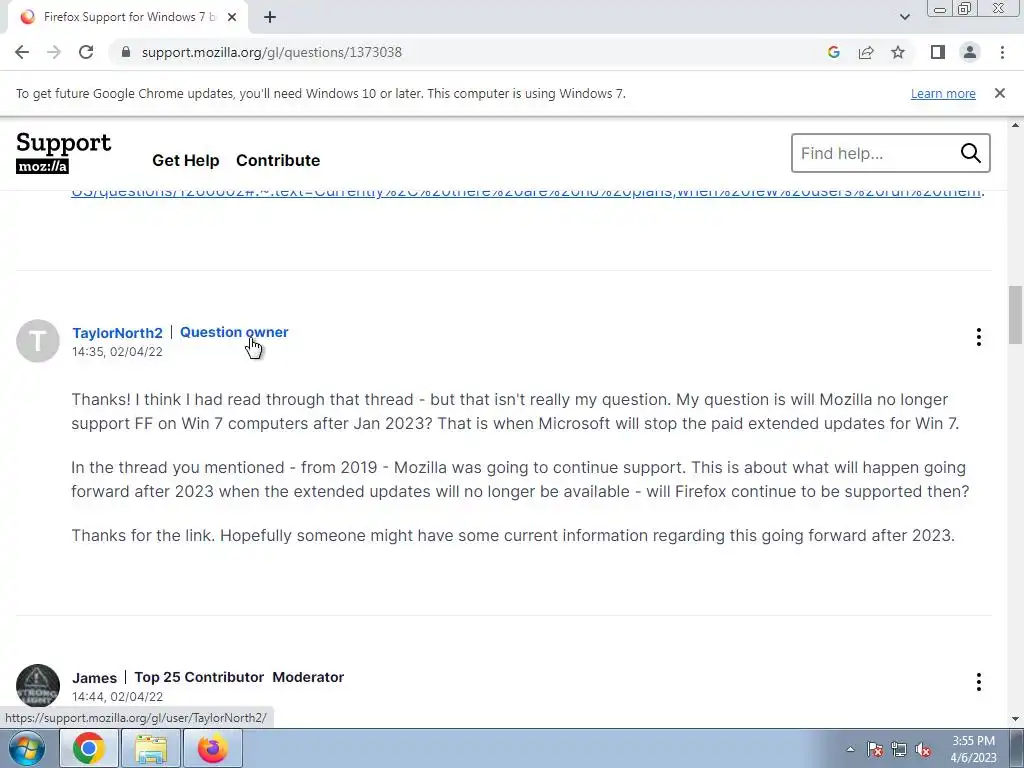1024x768 pixels.
Task: Select the Firefox Support browser tab
Action: [128, 17]
